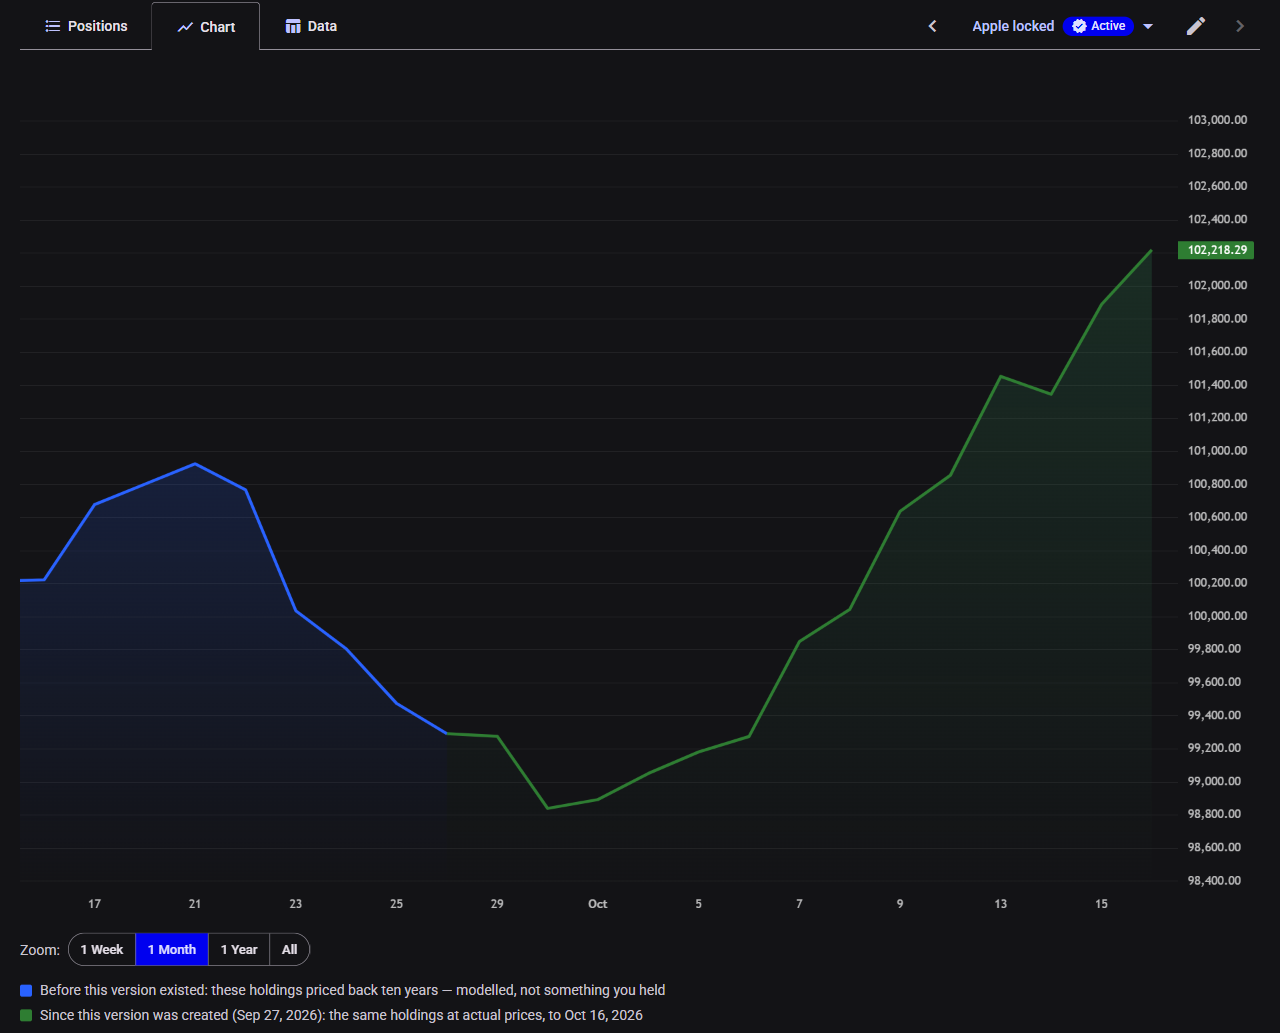Viewport: 1280px width, 1033px height.
Task: Click the 100,000.00 price axis label
Action: click(x=1217, y=616)
